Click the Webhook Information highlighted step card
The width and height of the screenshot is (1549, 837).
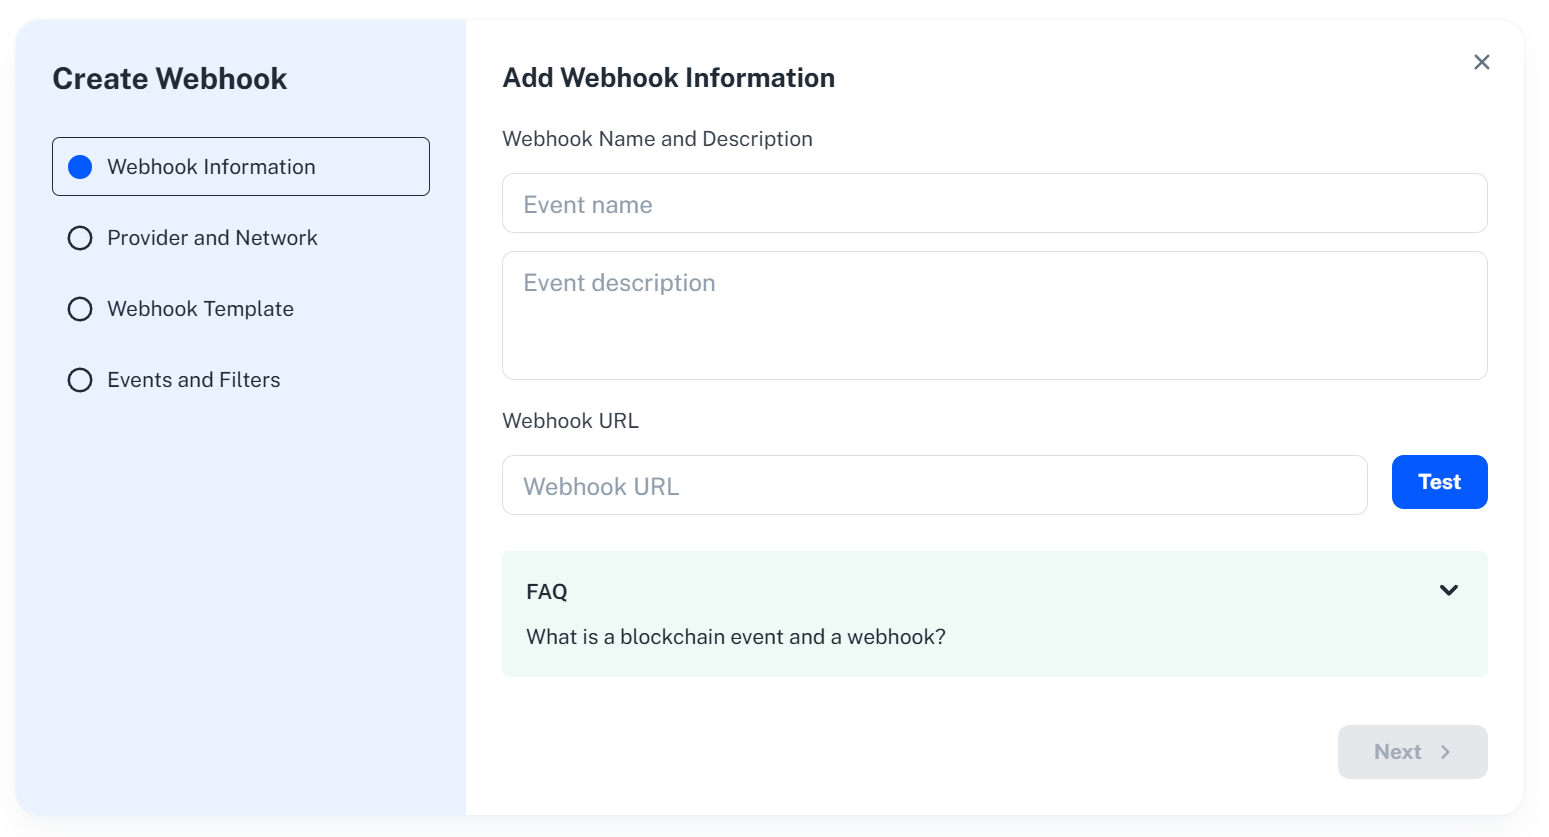point(240,166)
